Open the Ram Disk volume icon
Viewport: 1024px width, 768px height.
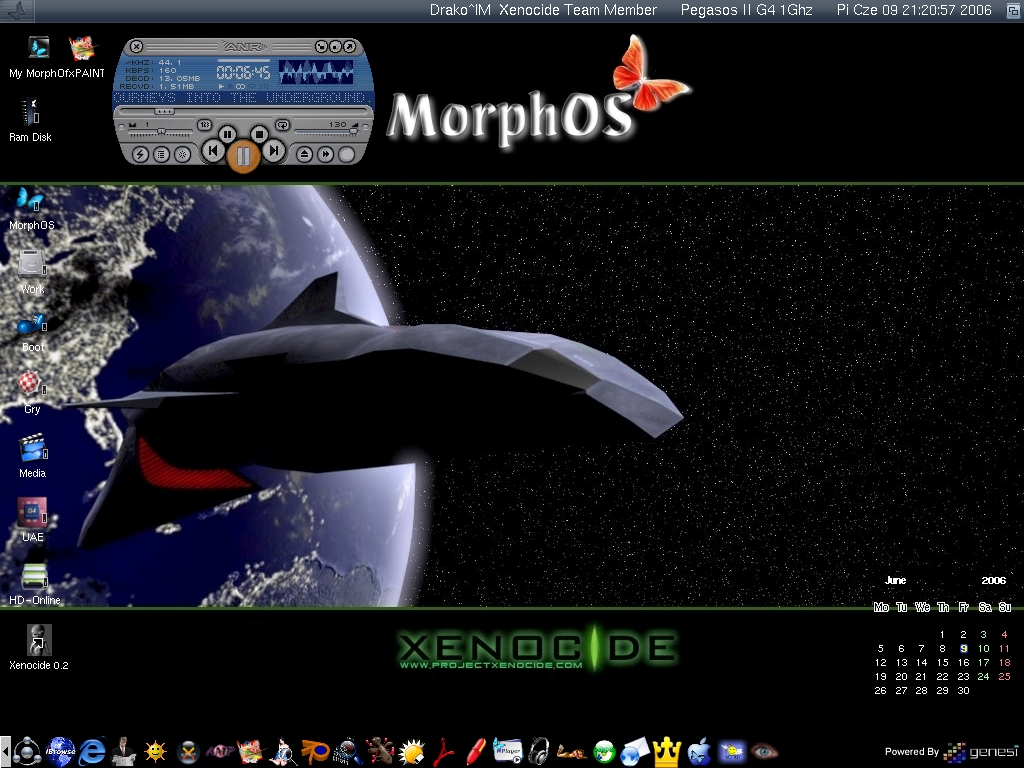pyautogui.click(x=30, y=112)
